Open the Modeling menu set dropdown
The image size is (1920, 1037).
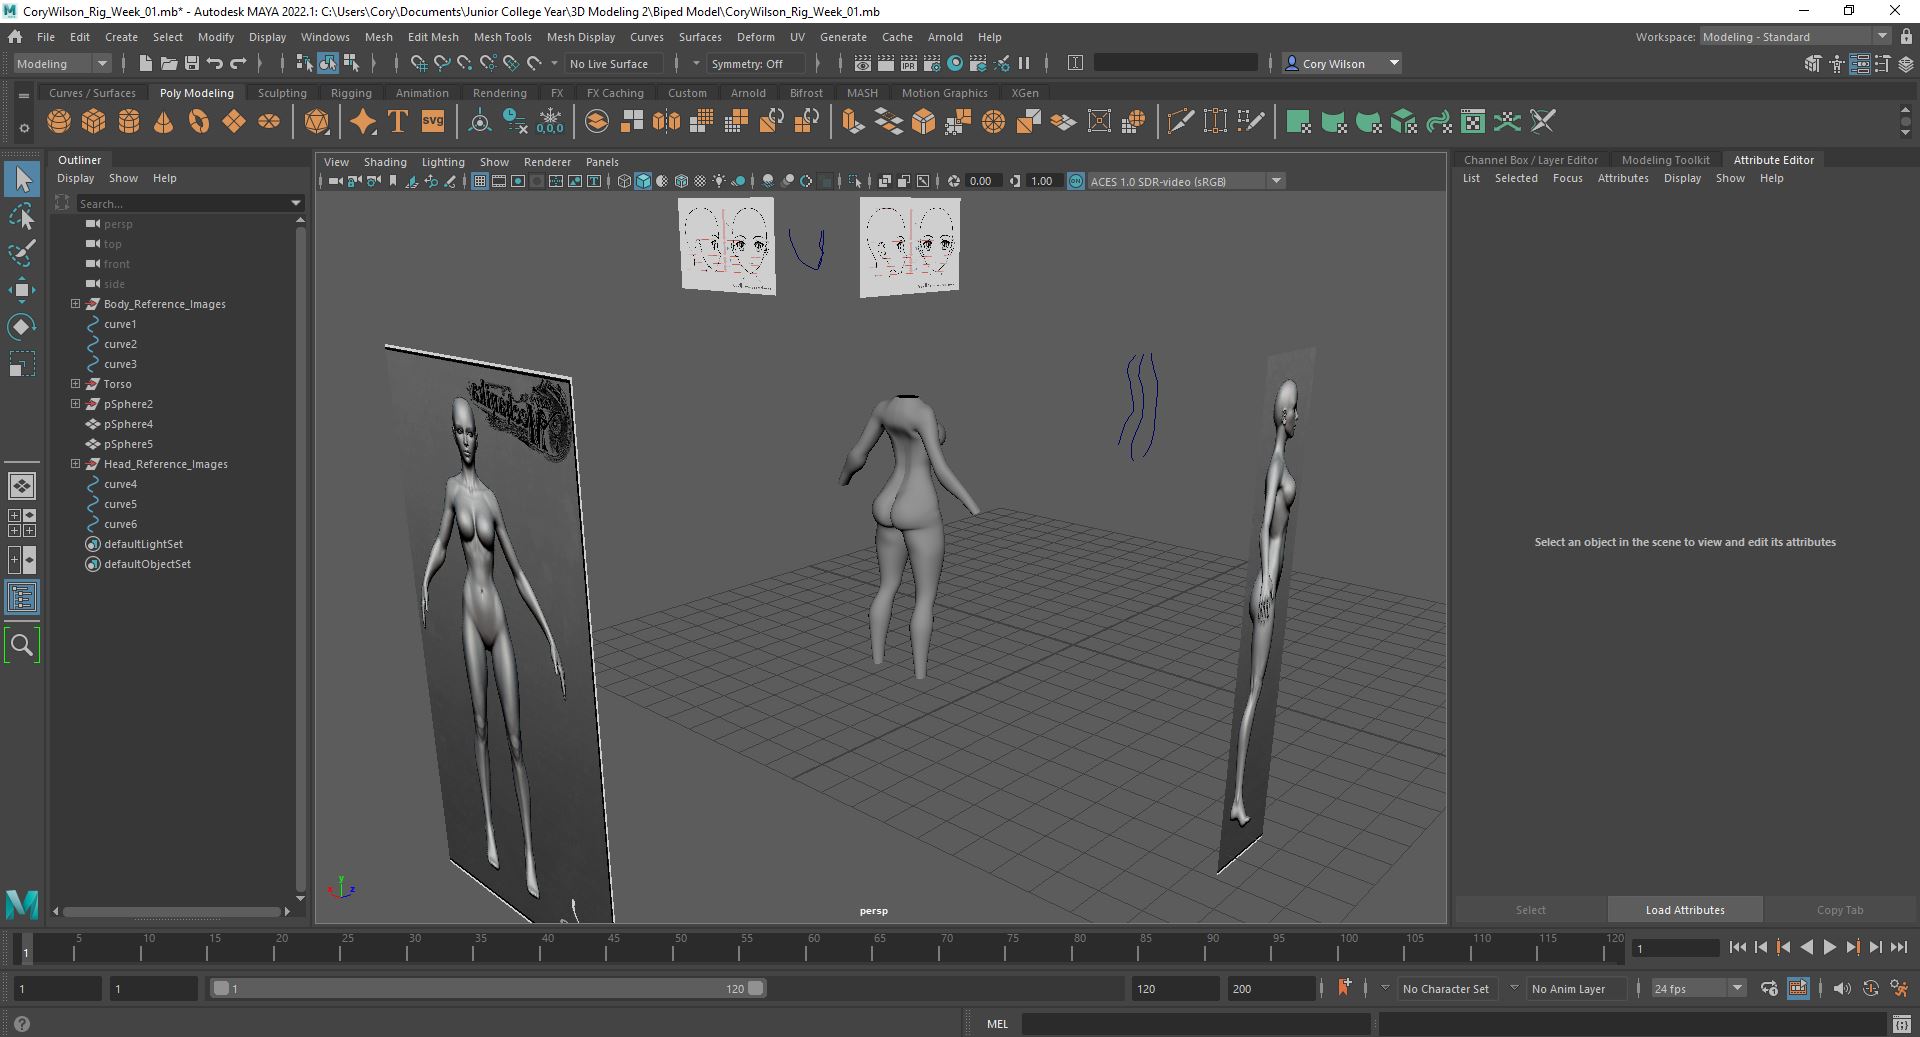[x=62, y=63]
